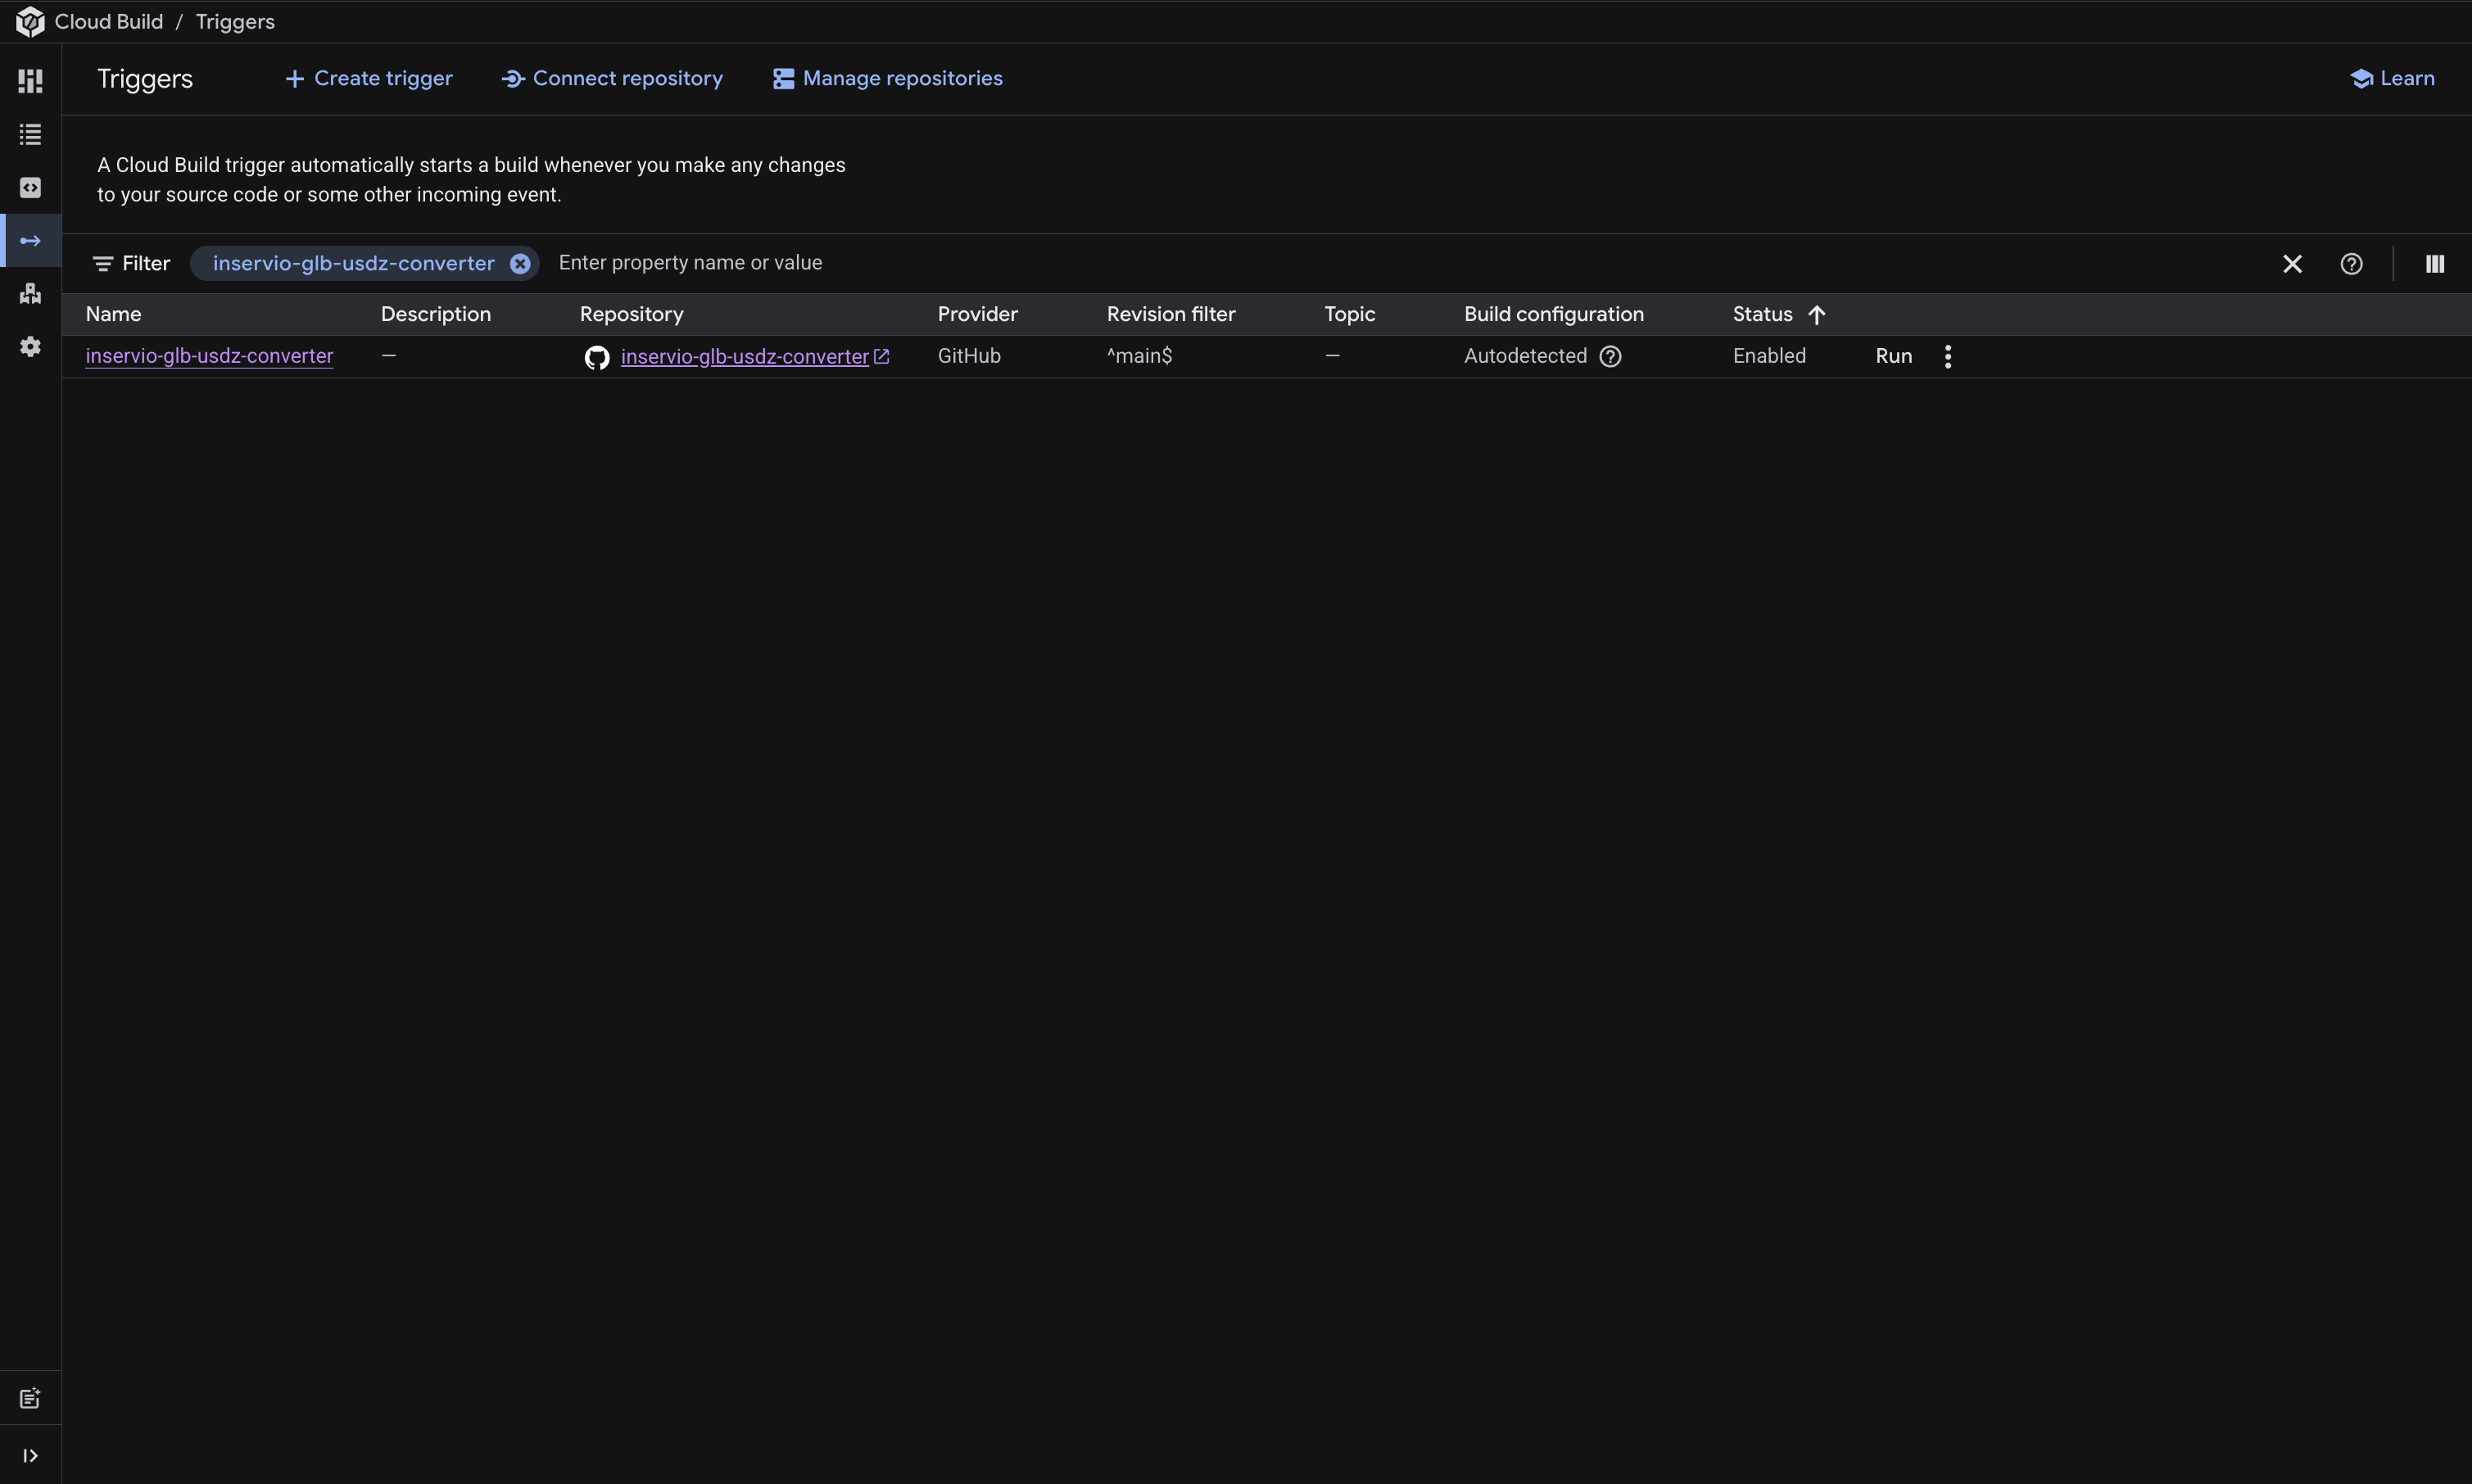
Task: Focus the filter property input field
Action: (1400, 263)
